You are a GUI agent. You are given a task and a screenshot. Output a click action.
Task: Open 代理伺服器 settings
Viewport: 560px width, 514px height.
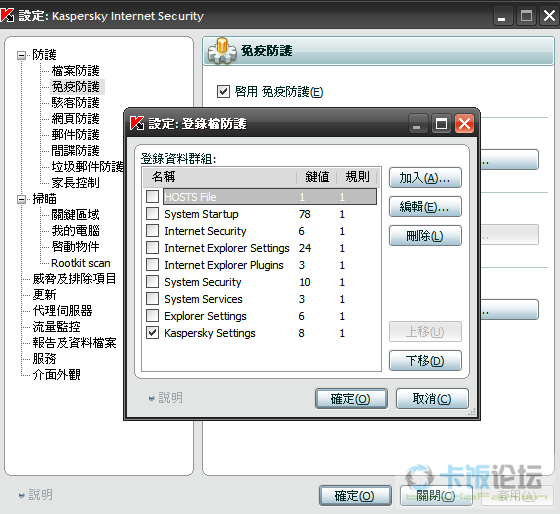tap(62, 311)
